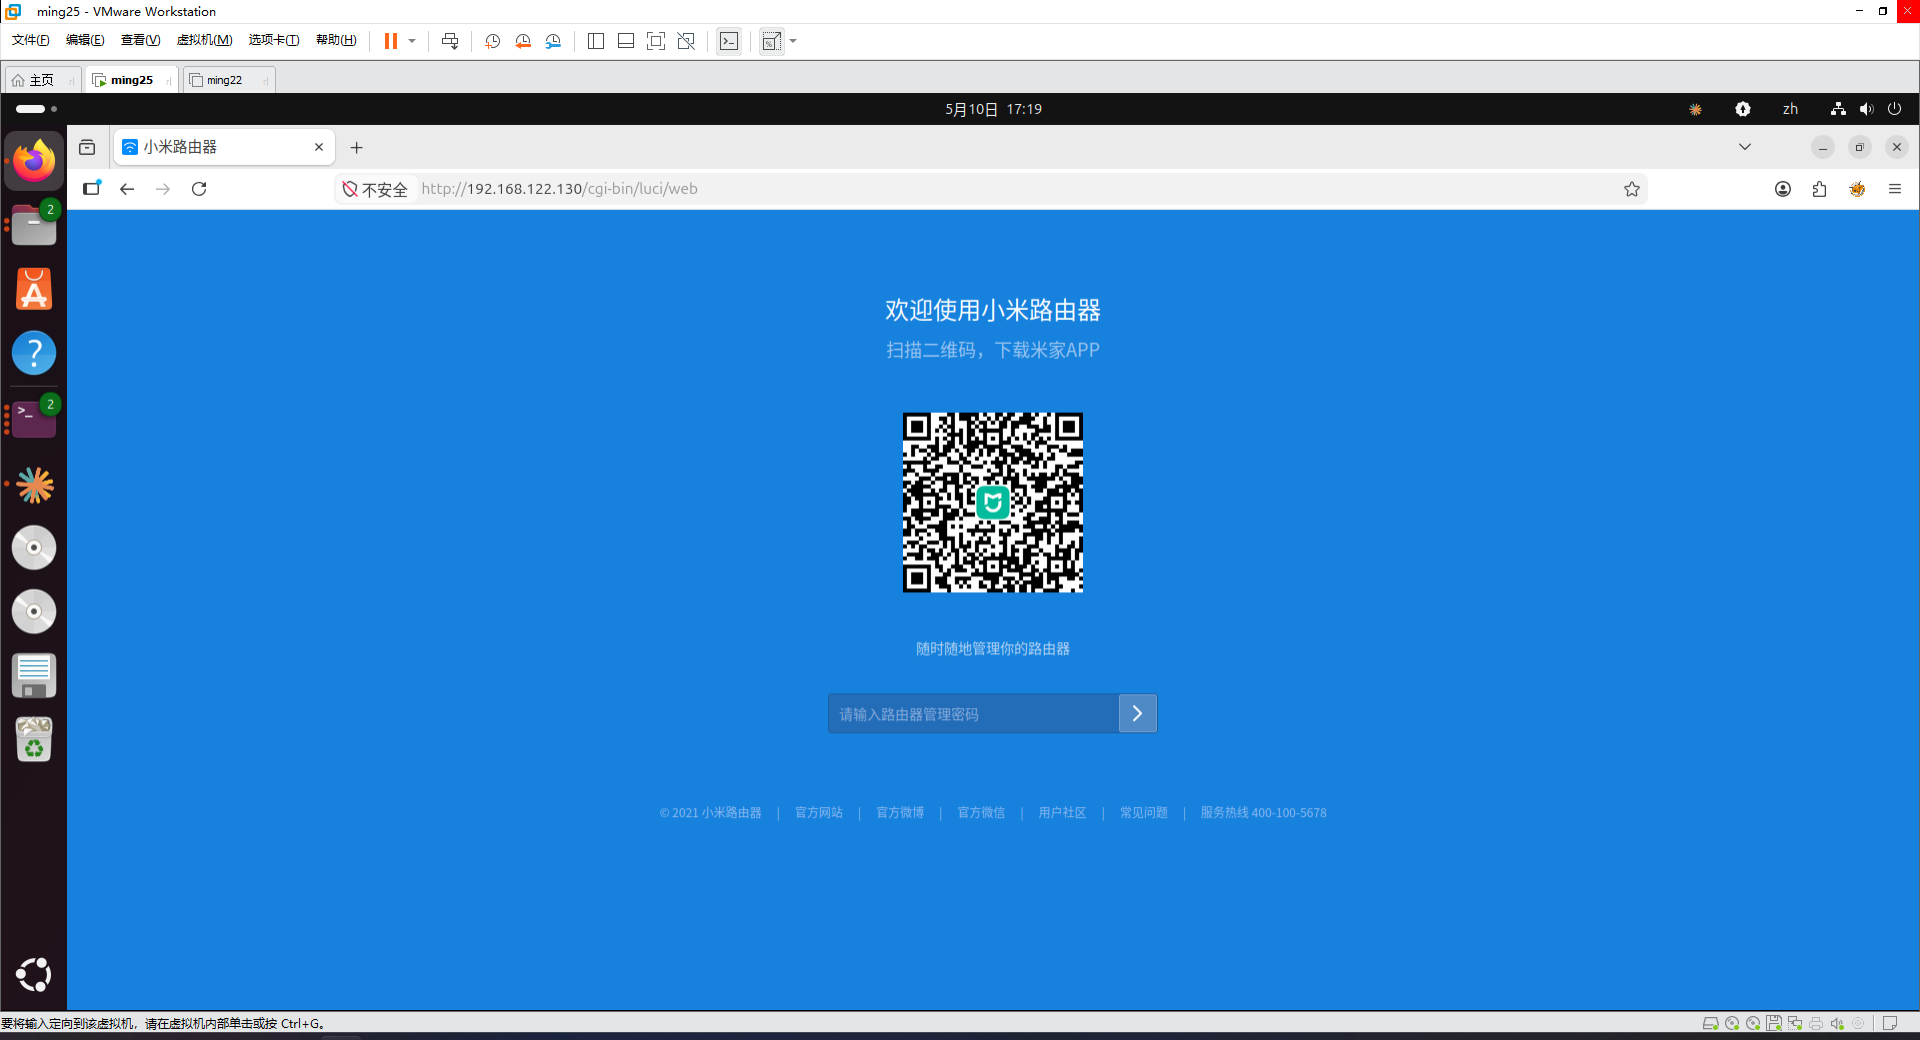Viewport: 1920px width, 1040px height.
Task: Go back to the previous page
Action: [127, 189]
